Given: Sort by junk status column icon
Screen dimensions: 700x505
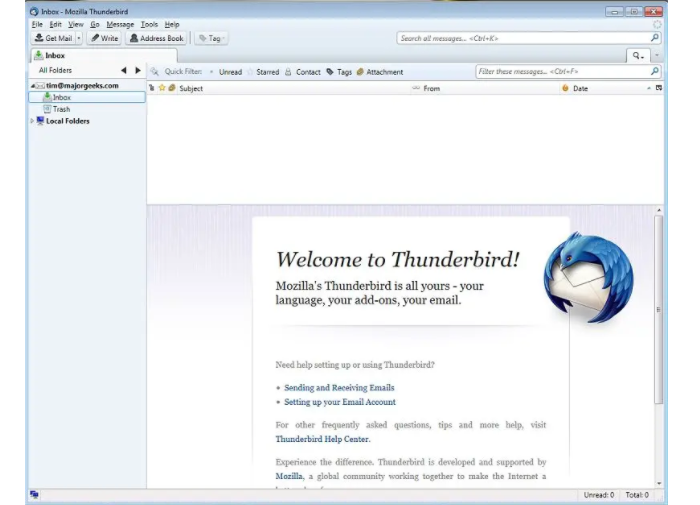Looking at the screenshot, I should 565,88.
